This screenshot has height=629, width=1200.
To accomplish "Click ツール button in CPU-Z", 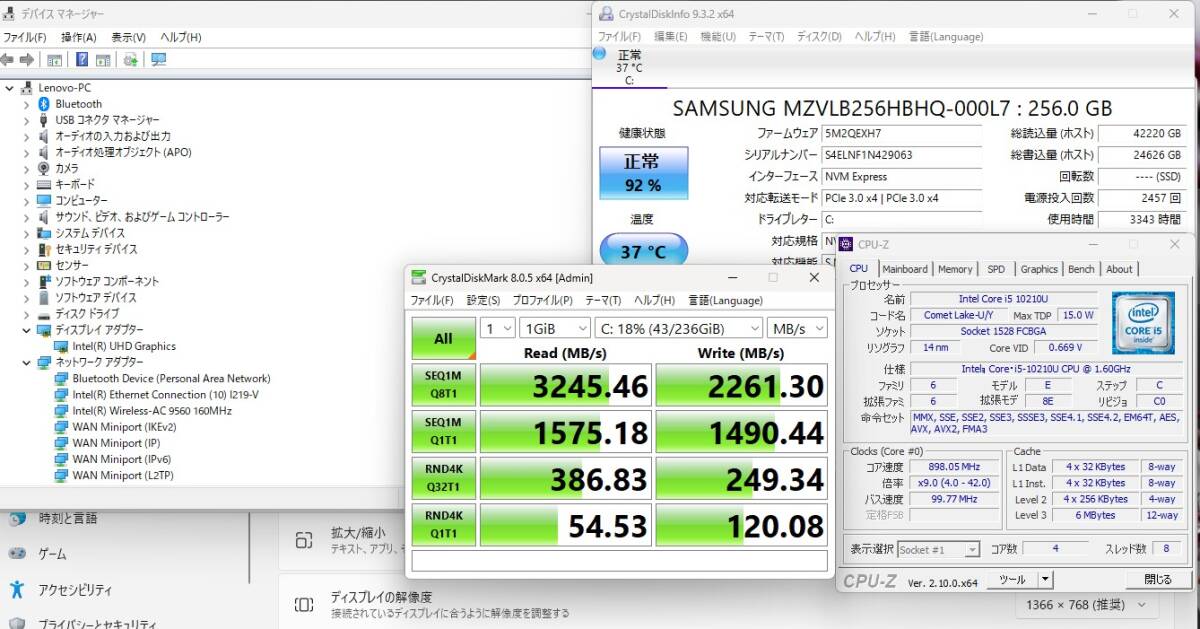I will 1012,579.
